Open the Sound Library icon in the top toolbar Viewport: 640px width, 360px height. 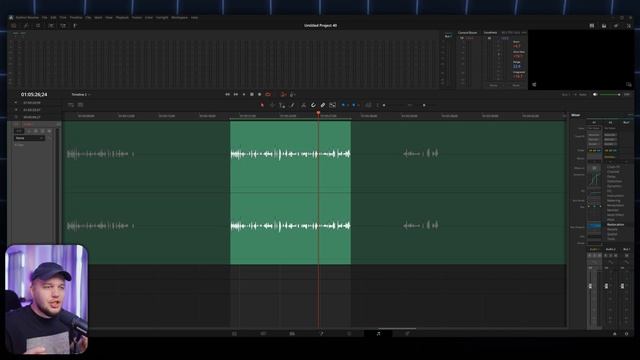point(51,25)
